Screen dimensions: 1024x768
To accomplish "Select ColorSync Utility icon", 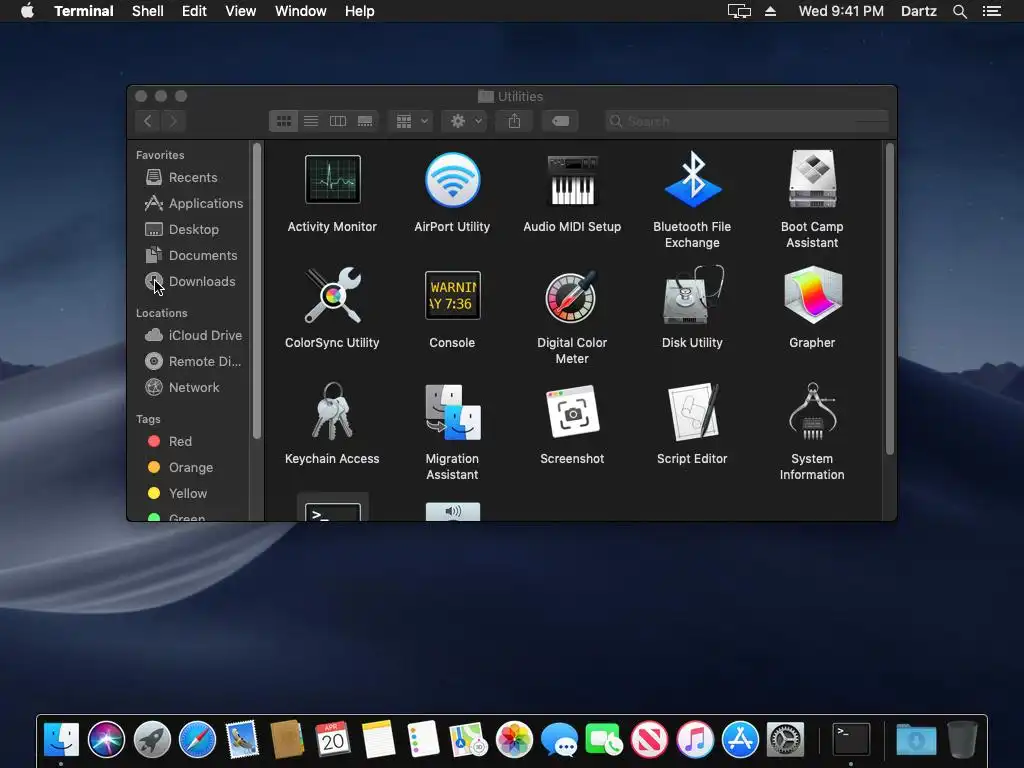I will coord(332,295).
